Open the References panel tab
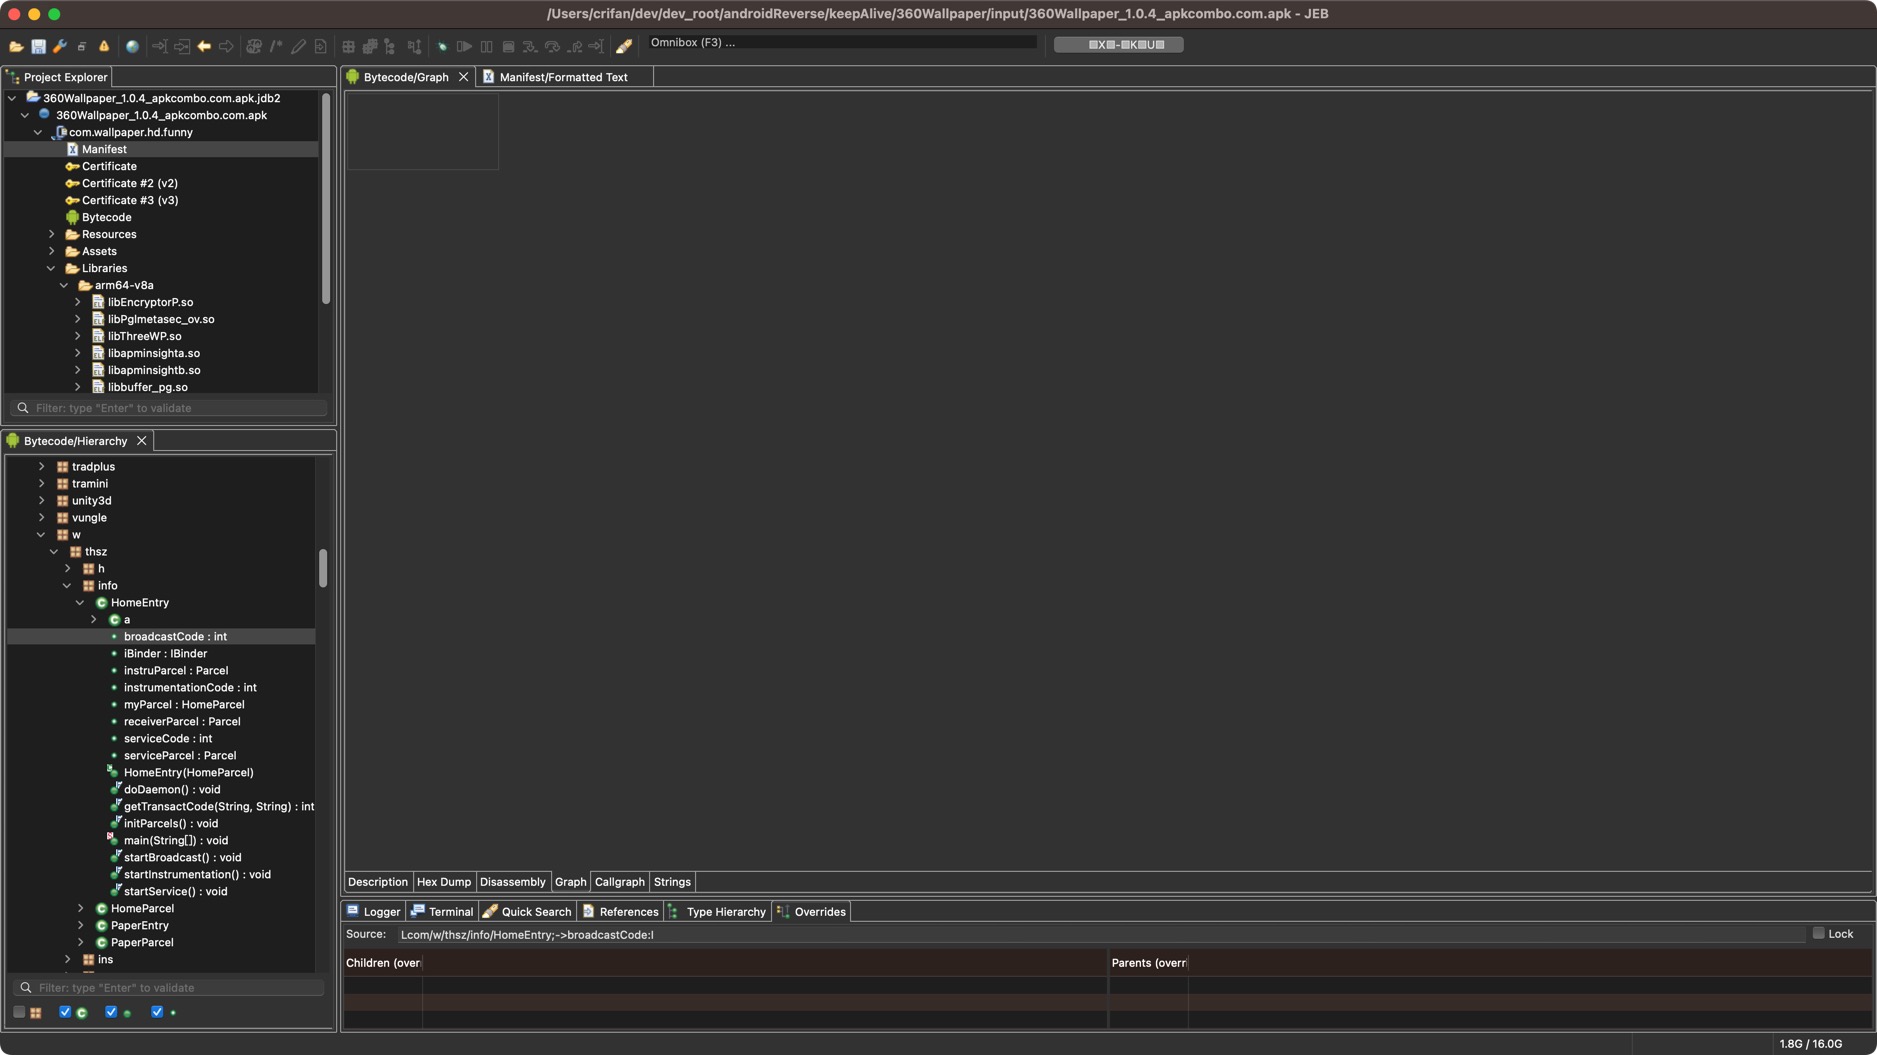Screen dimensions: 1877x1055 pyautogui.click(x=620, y=912)
